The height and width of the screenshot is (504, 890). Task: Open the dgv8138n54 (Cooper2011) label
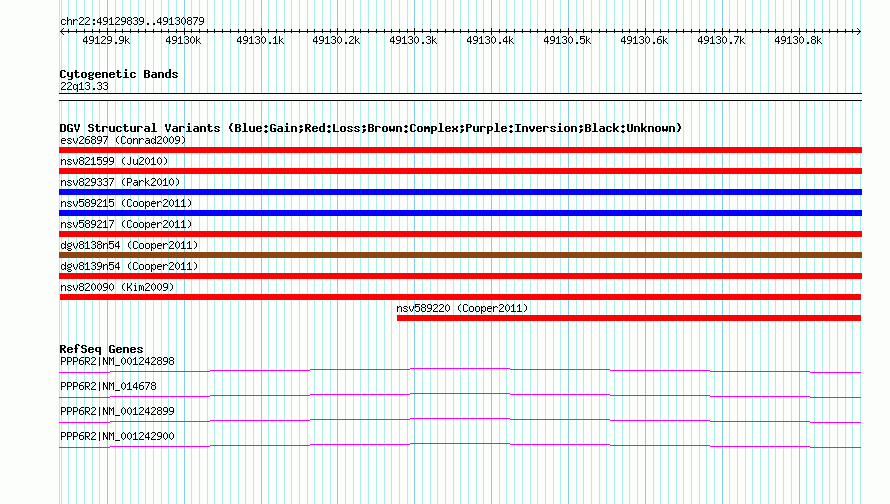(x=129, y=245)
